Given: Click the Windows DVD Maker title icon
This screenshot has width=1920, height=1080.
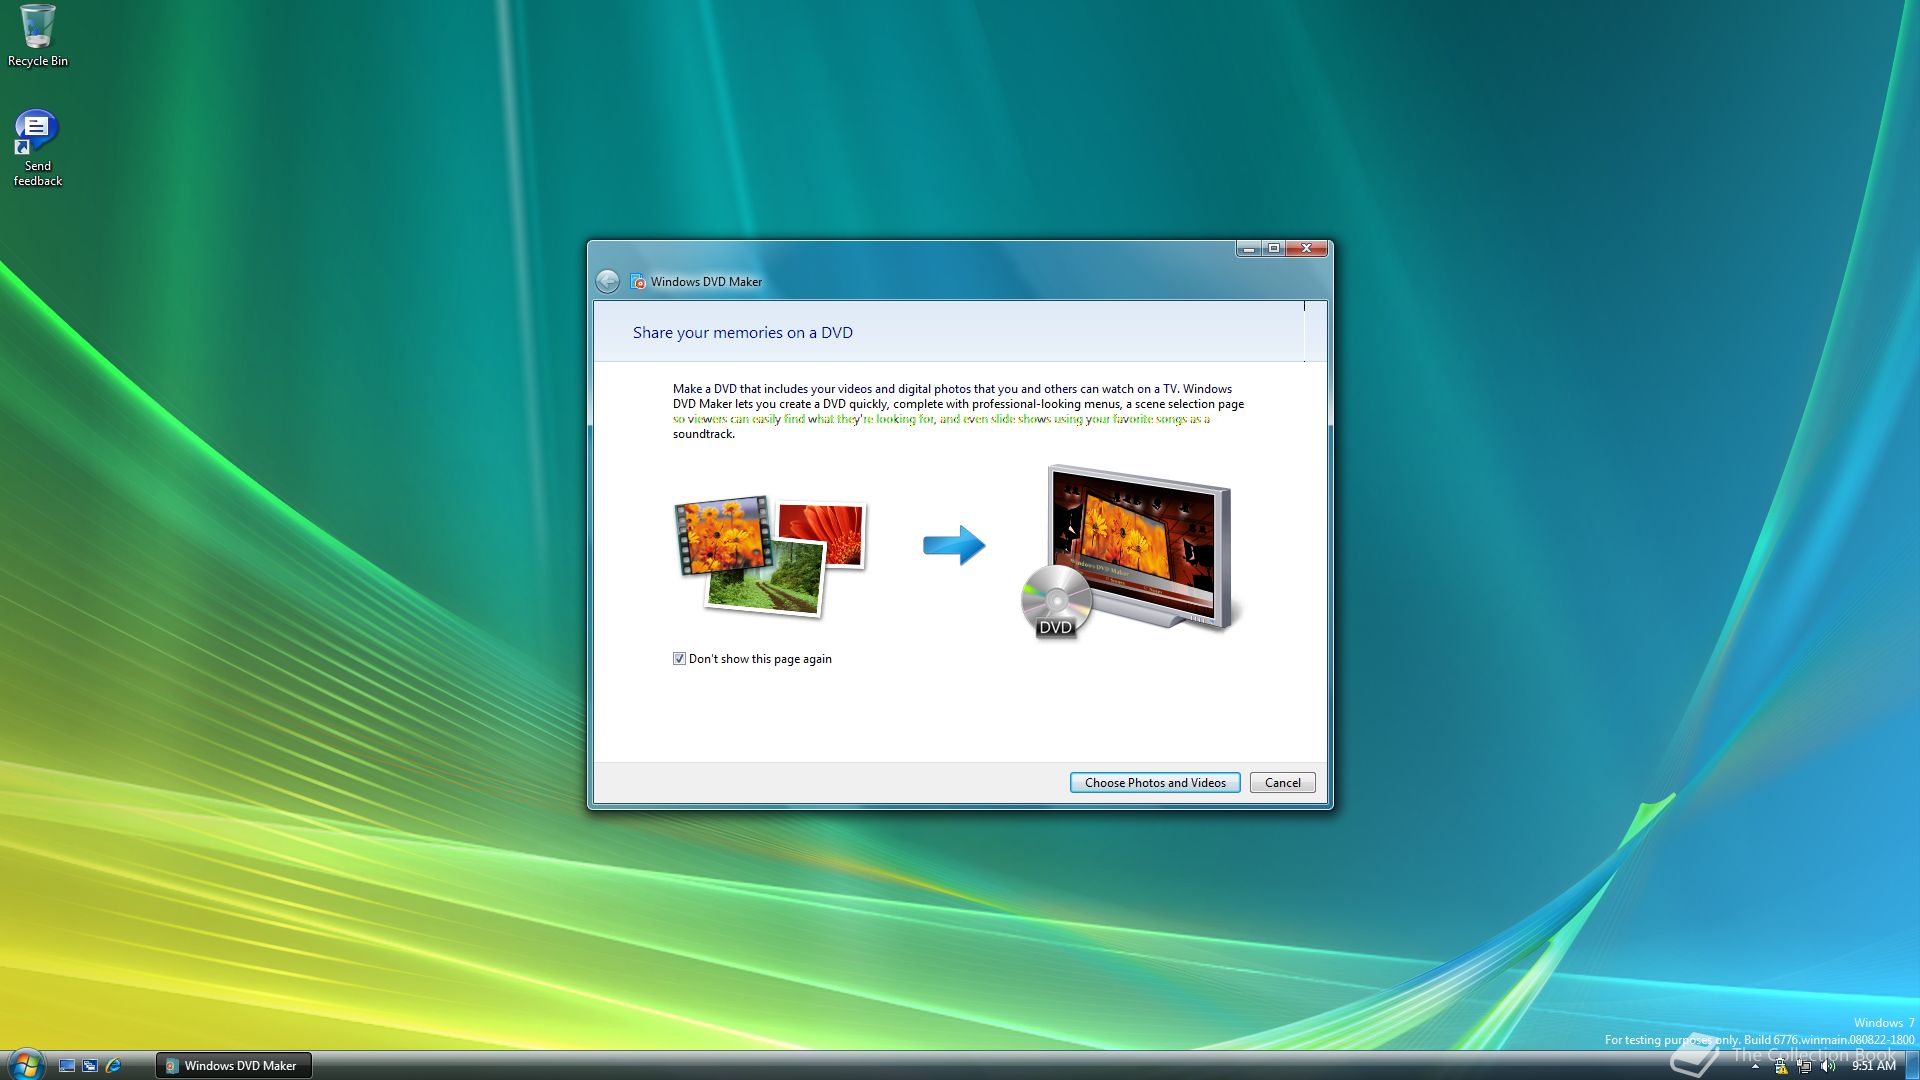Looking at the screenshot, I should click(638, 282).
